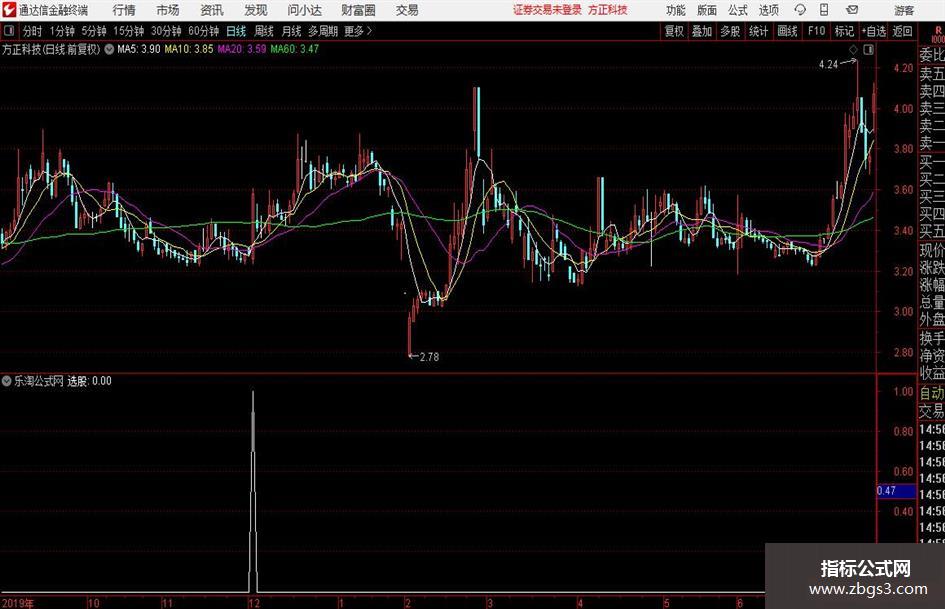This screenshot has width=945, height=609.
Task: Open the 市场 menu
Action: pyautogui.click(x=168, y=10)
